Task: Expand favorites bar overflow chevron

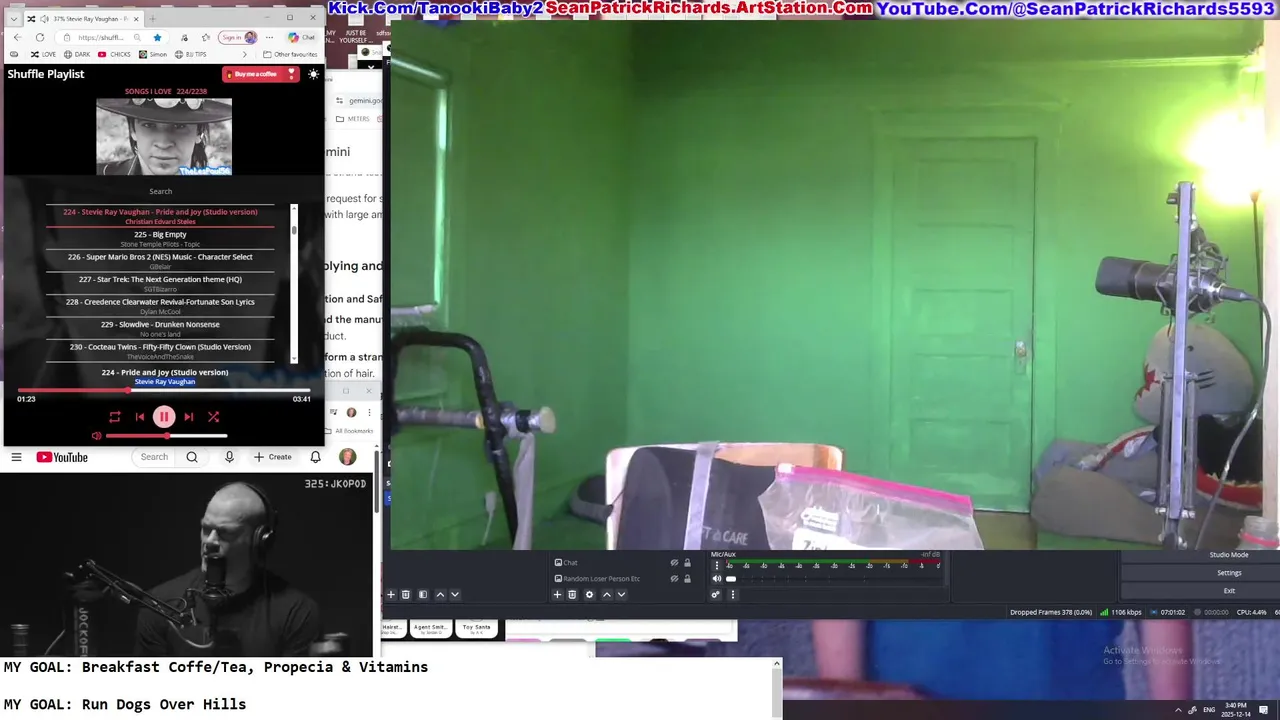Action: point(245,54)
